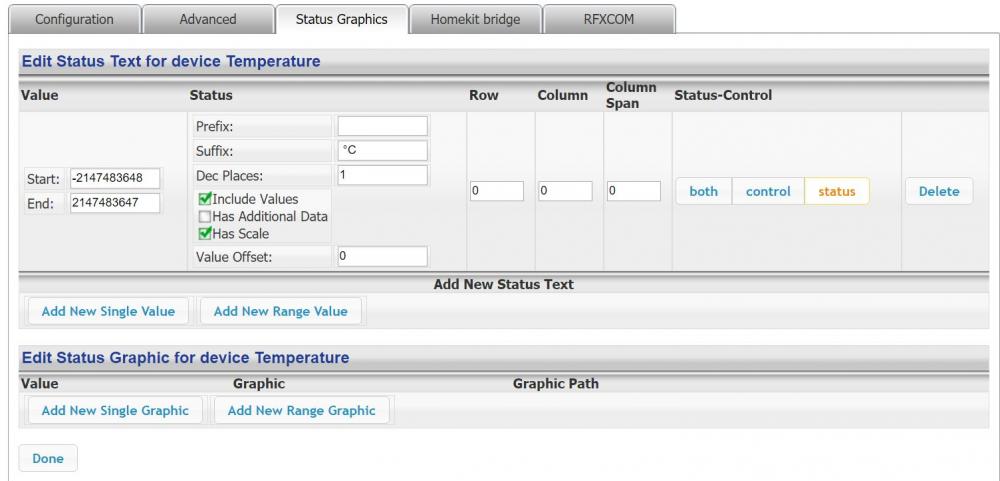Add a new range graphic

coord(302,410)
